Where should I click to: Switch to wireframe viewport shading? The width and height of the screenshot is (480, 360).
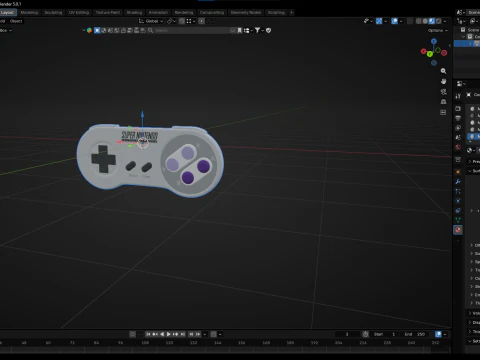418,21
